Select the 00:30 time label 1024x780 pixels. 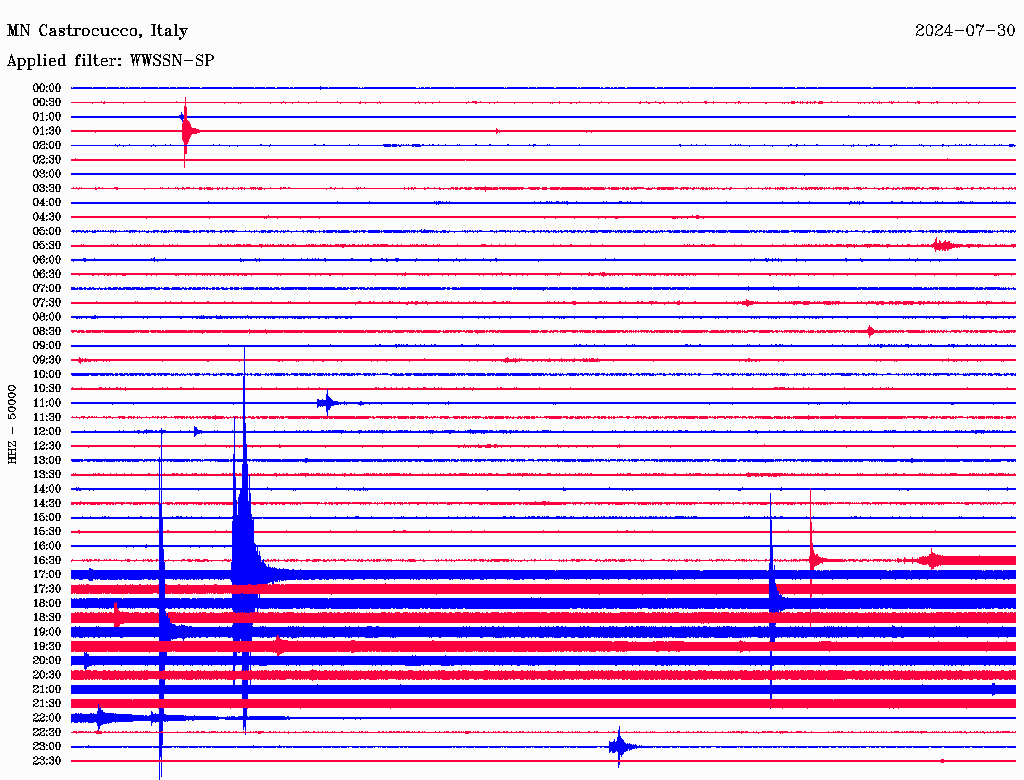click(x=46, y=102)
